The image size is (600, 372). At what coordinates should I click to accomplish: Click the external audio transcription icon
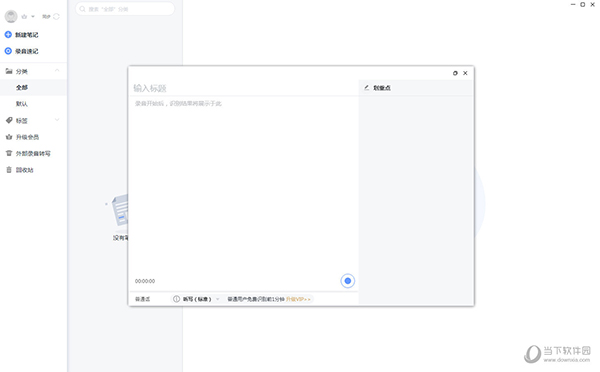[9, 153]
